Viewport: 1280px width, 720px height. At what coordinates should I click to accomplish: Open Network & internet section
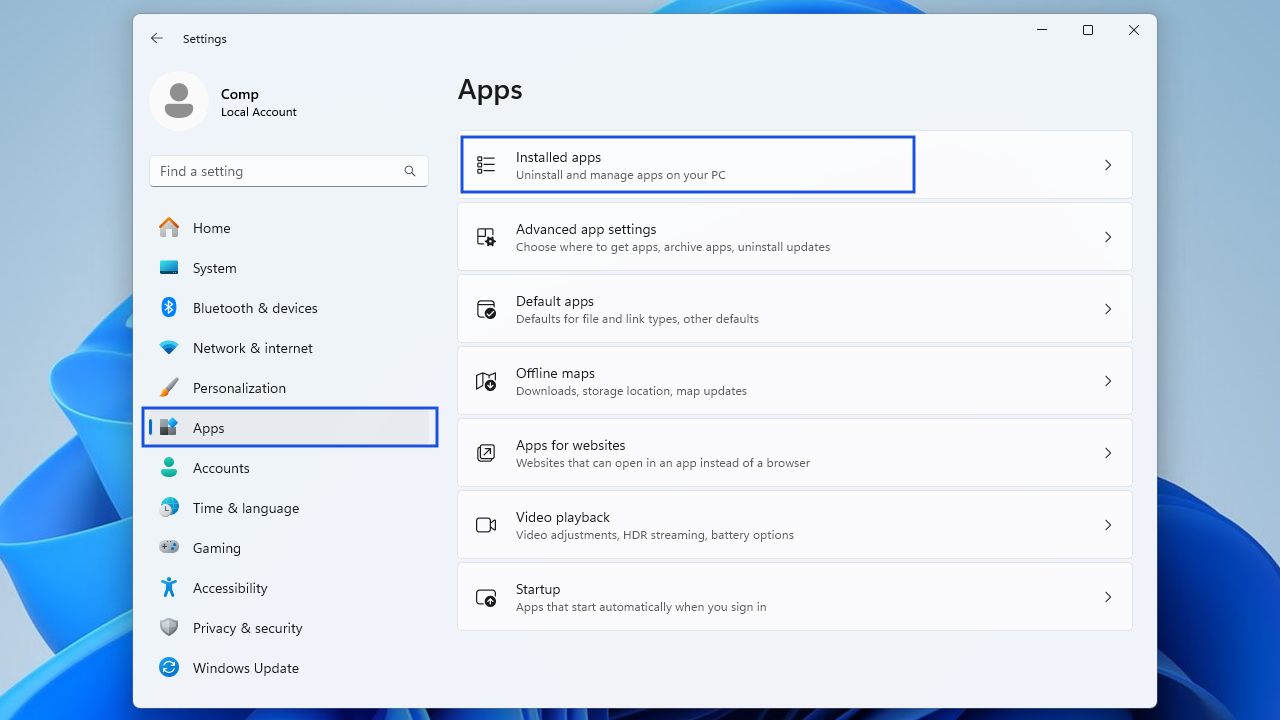click(289, 348)
